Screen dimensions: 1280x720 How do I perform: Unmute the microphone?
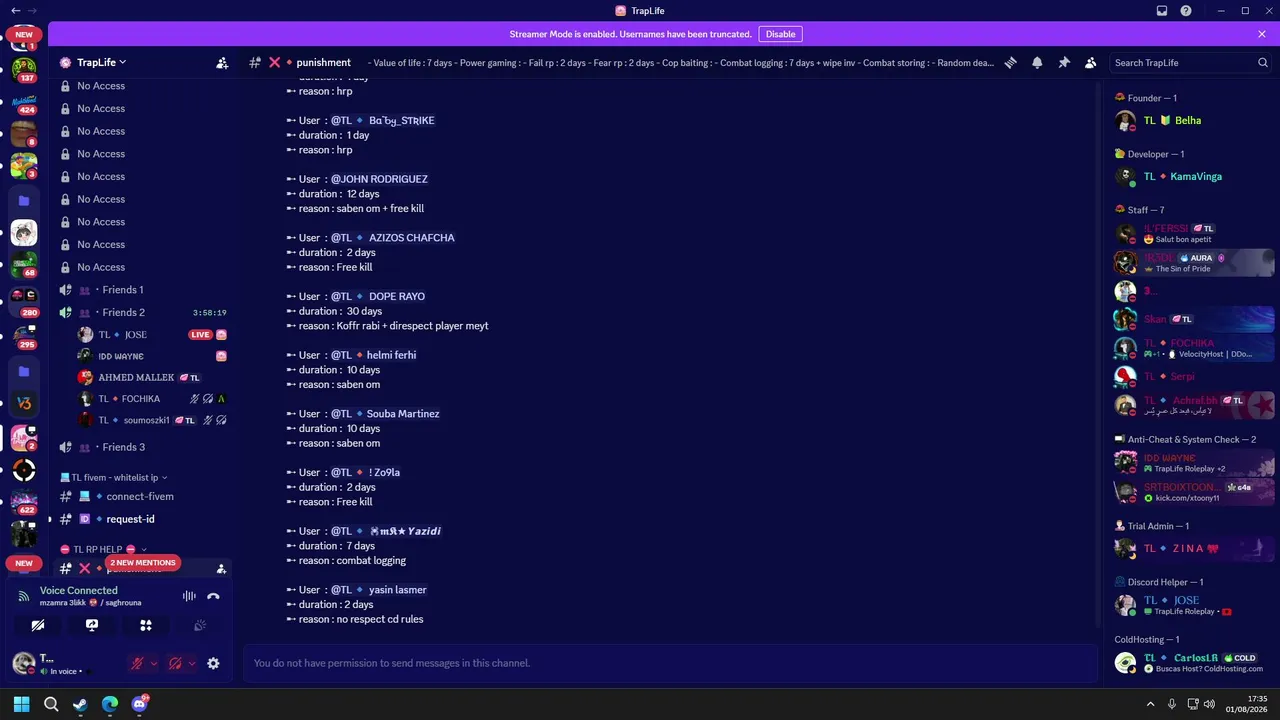click(138, 663)
